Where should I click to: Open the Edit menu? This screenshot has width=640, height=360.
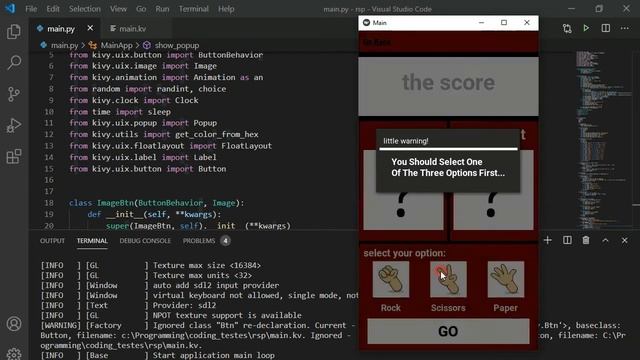(x=53, y=9)
